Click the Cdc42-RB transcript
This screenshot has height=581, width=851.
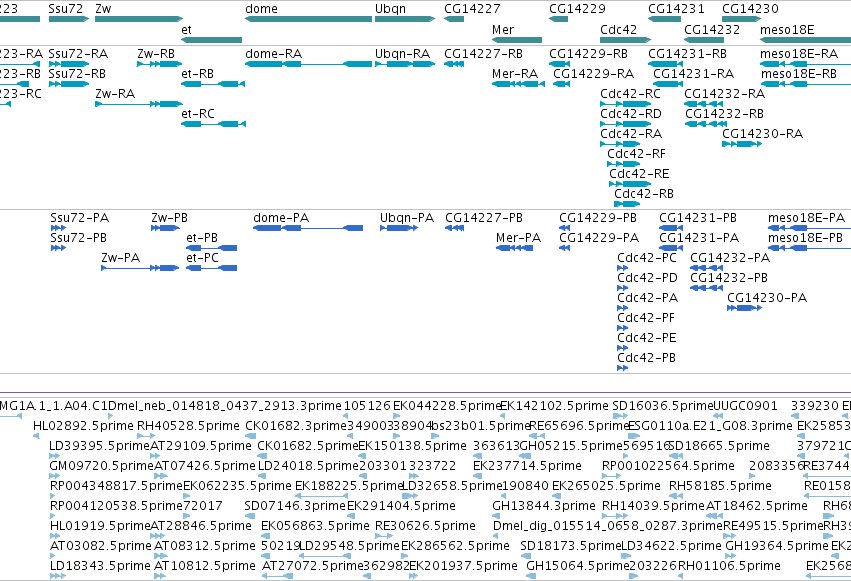coord(627,203)
